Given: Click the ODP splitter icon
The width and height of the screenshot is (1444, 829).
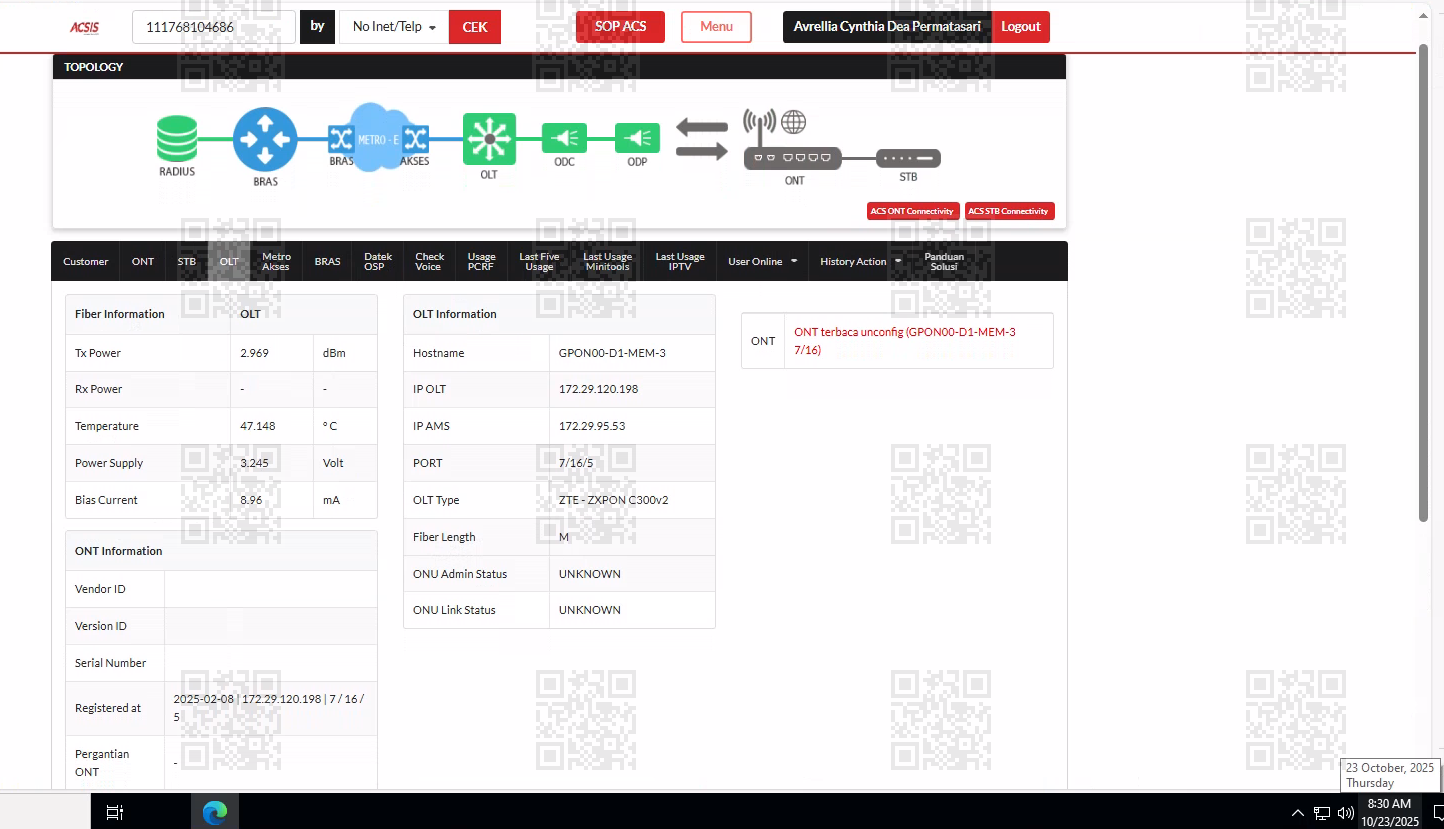Looking at the screenshot, I should 637,138.
